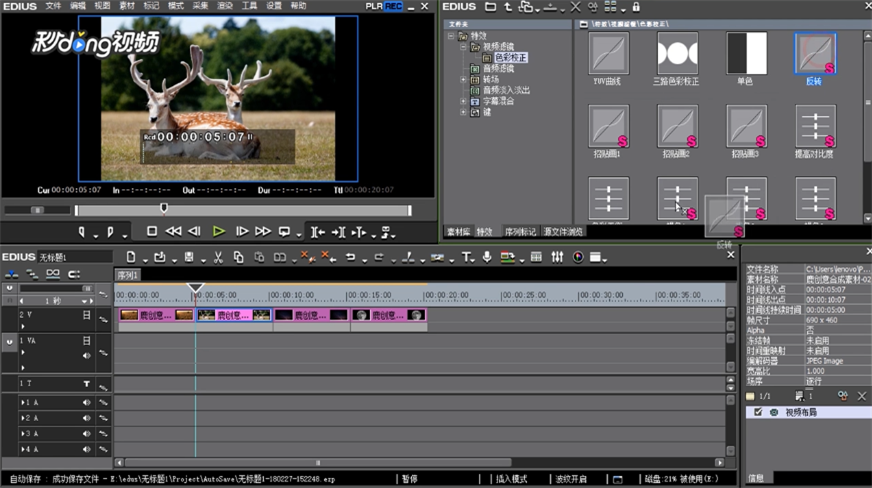Open the 素材 menu
This screenshot has width=872, height=488.
pos(127,6)
